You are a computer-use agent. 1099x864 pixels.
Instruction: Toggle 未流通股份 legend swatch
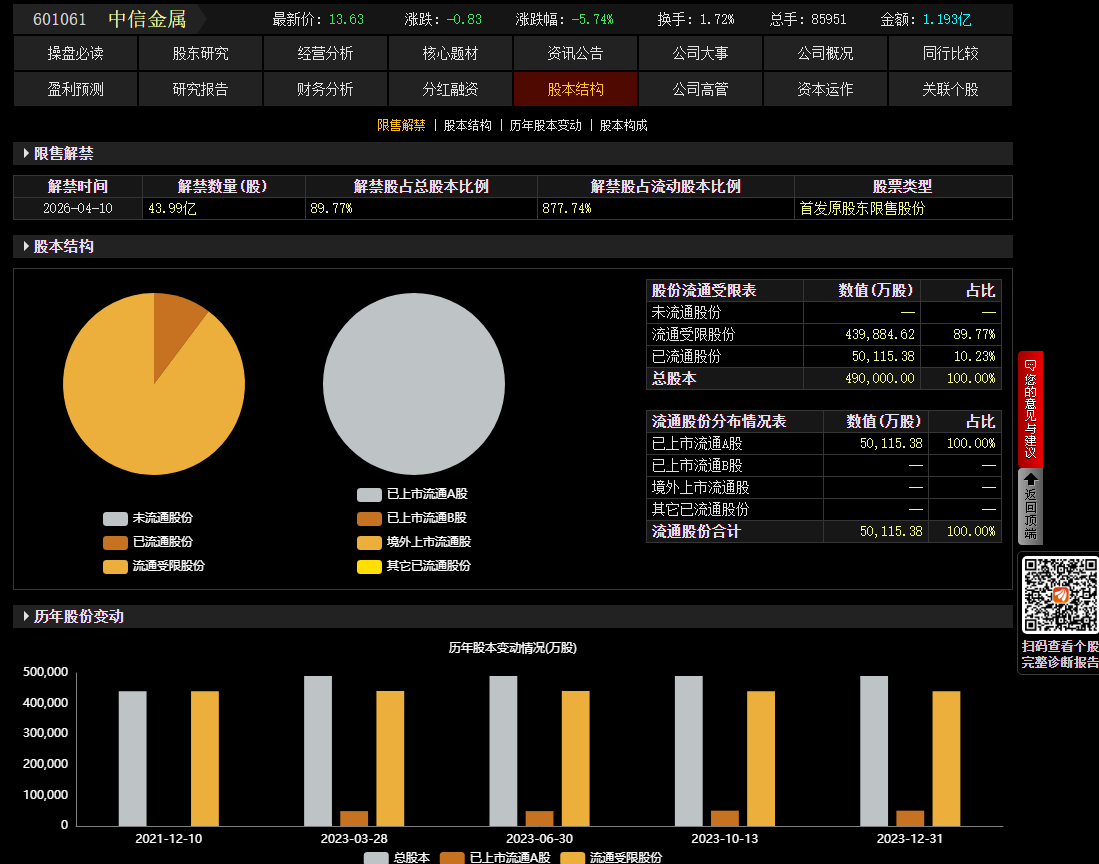point(115,519)
